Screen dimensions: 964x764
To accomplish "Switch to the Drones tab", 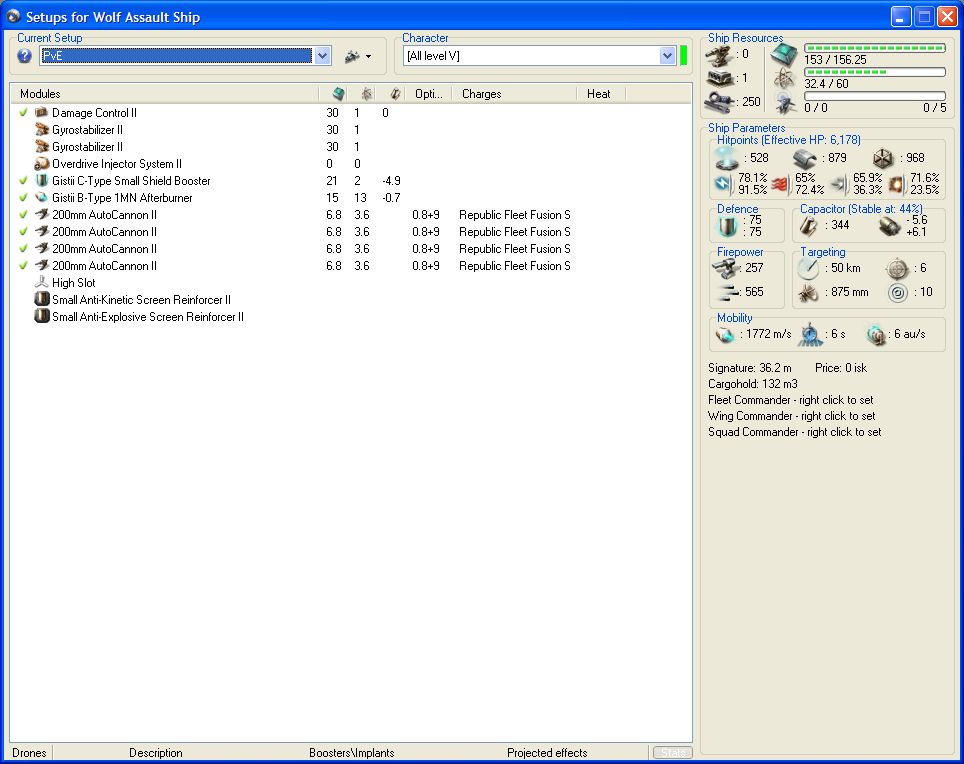I will (x=30, y=753).
